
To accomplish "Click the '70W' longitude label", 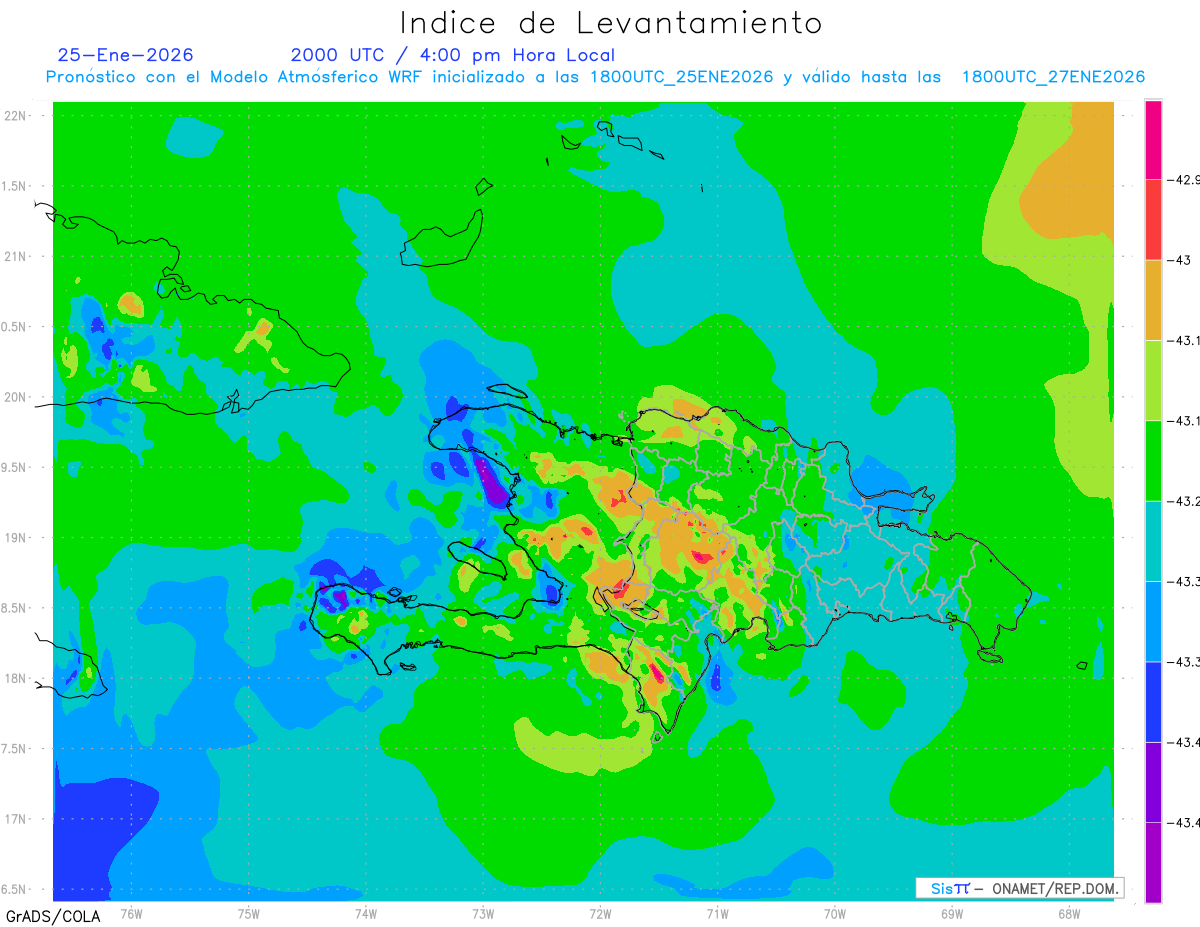I will point(835,913).
